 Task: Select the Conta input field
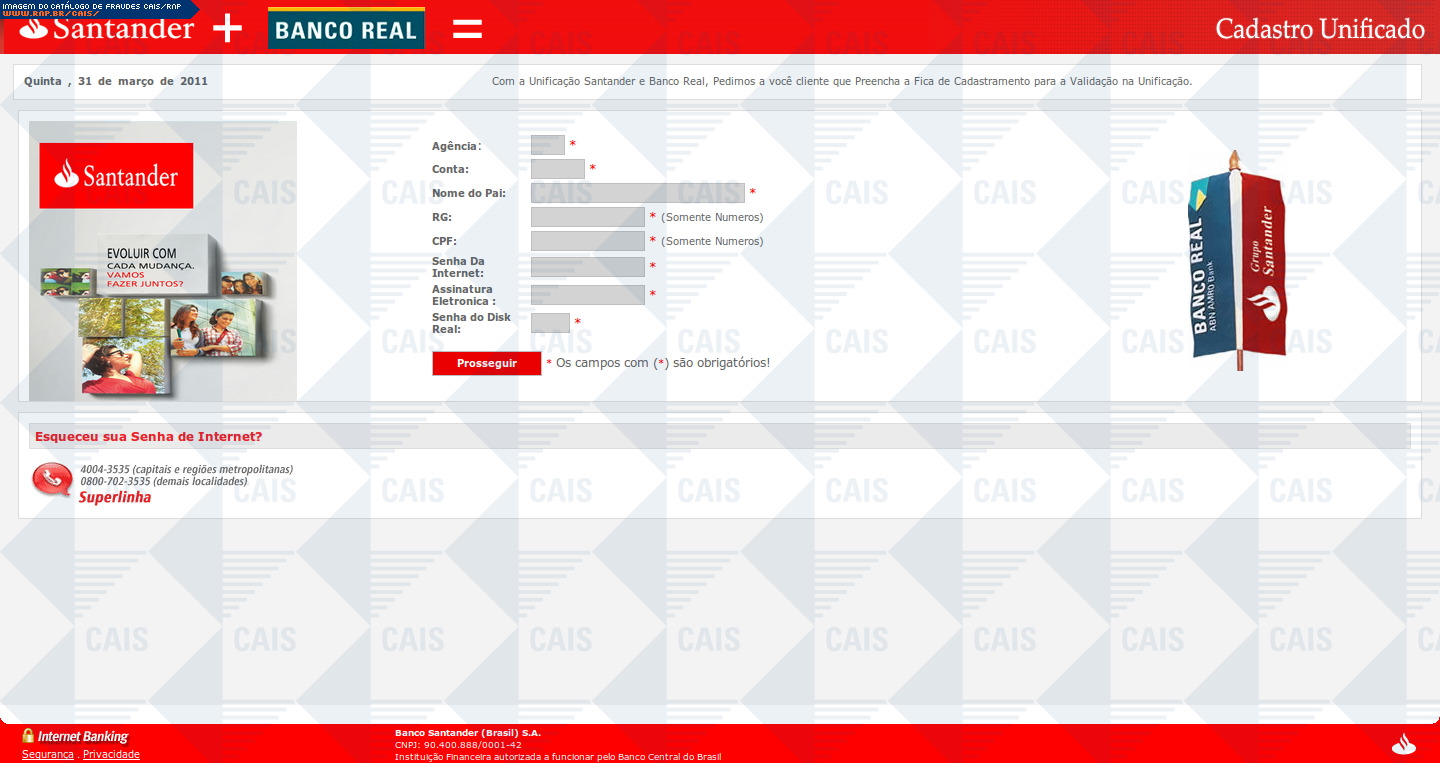(x=557, y=169)
